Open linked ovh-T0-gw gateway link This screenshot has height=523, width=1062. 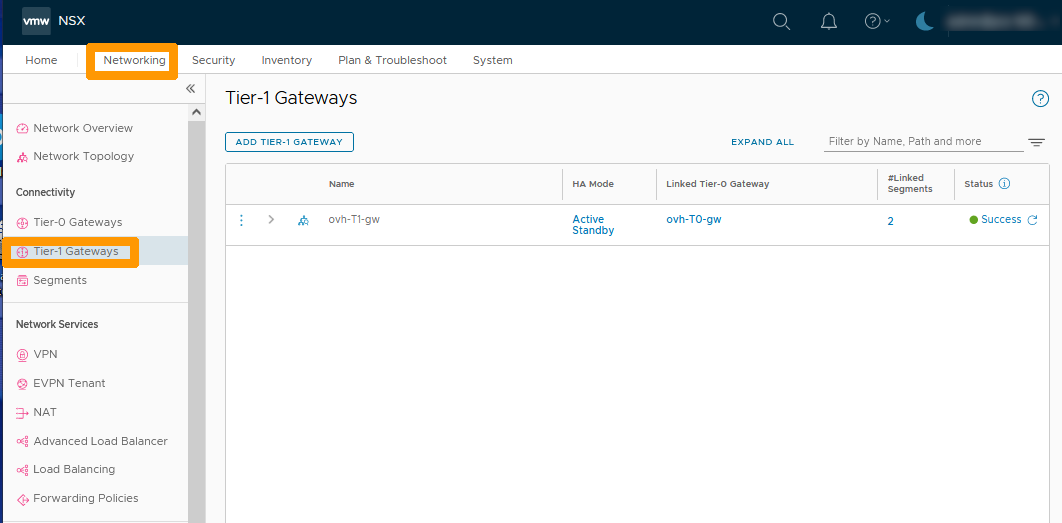pos(694,219)
